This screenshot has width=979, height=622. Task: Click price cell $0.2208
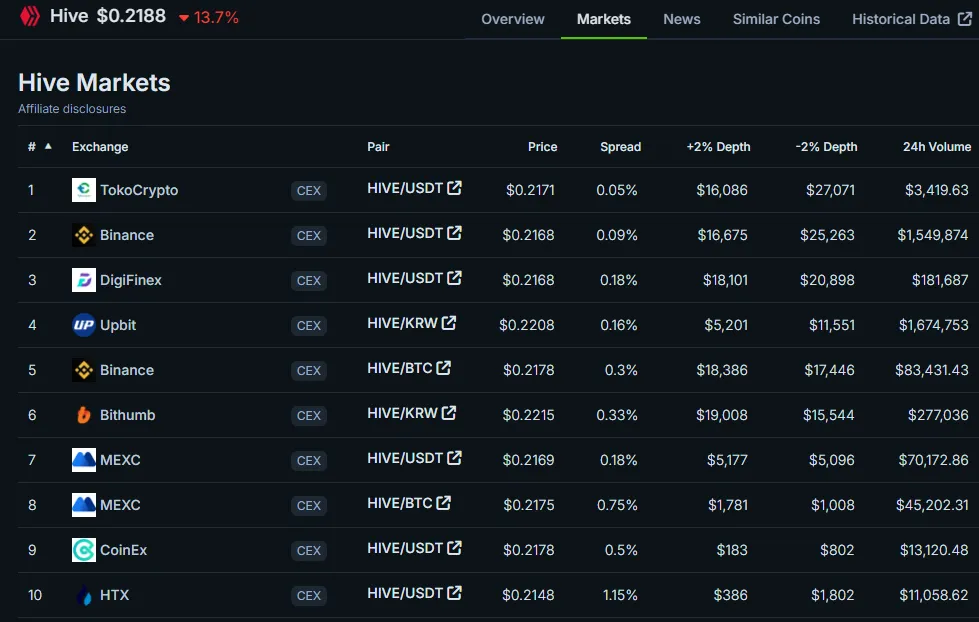pyautogui.click(x=526, y=325)
